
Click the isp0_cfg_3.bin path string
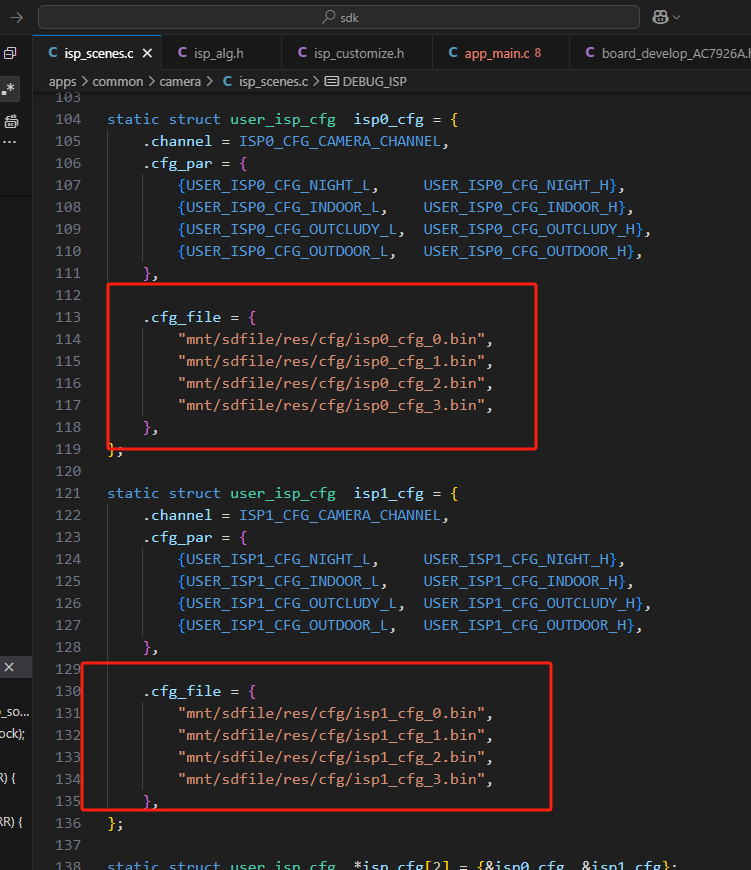tap(331, 406)
